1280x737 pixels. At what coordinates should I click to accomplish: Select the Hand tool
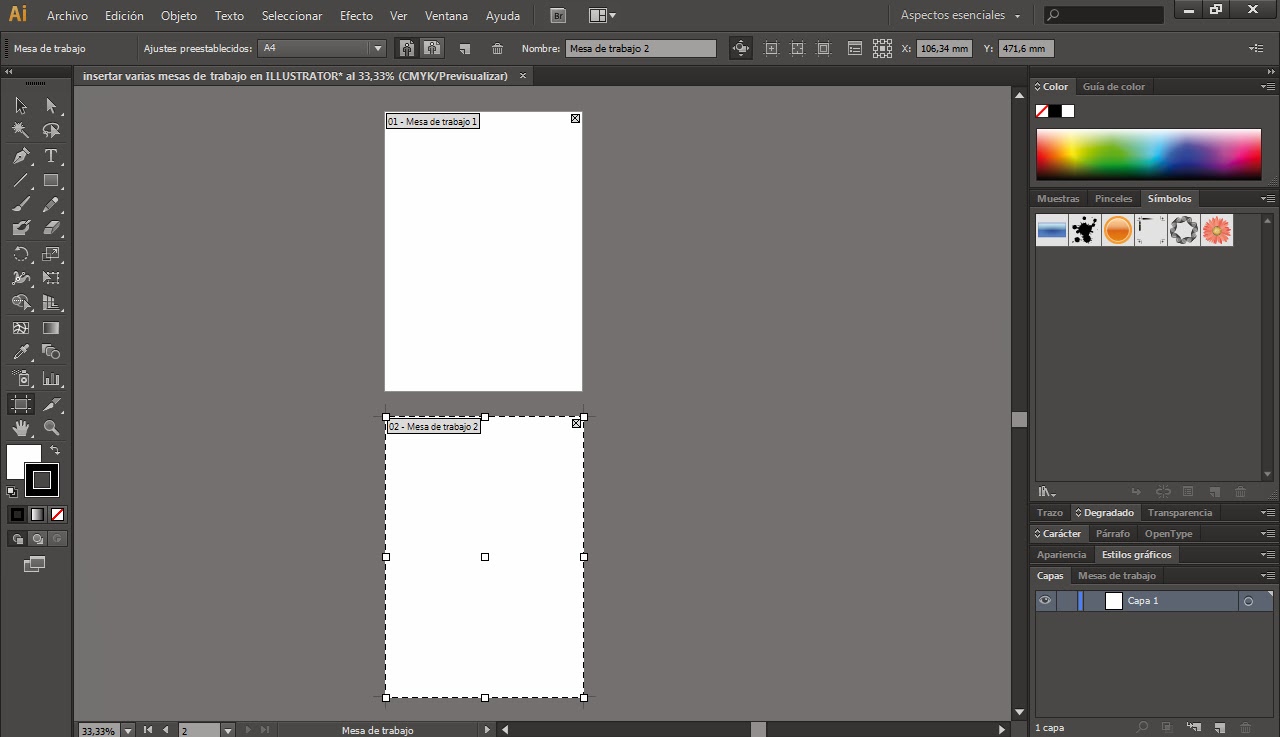point(20,428)
